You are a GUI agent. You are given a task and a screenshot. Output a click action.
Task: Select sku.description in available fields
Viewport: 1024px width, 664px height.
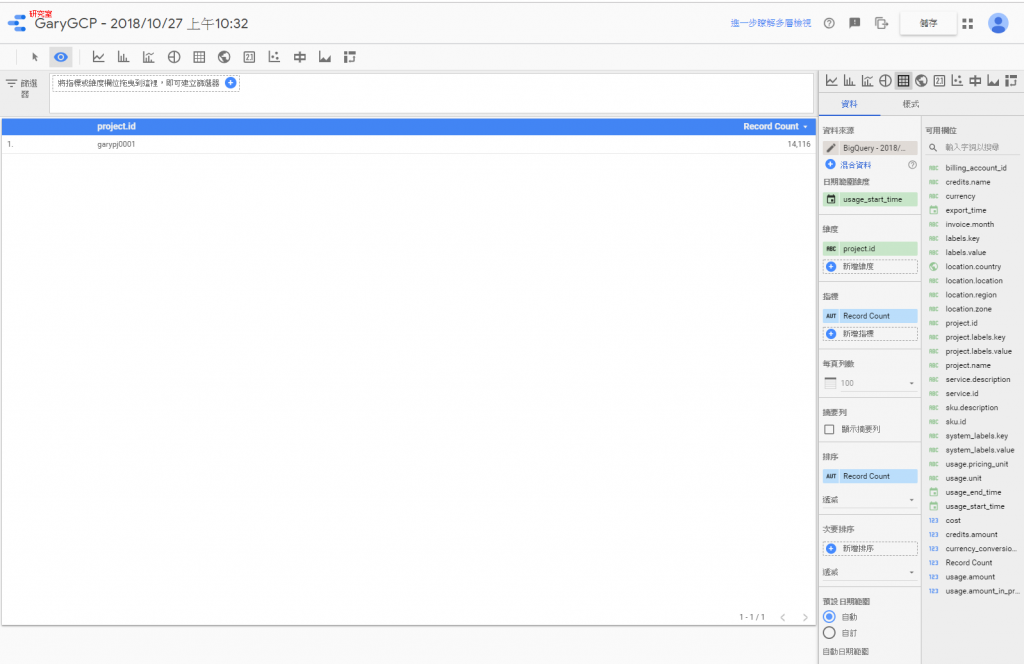972,408
